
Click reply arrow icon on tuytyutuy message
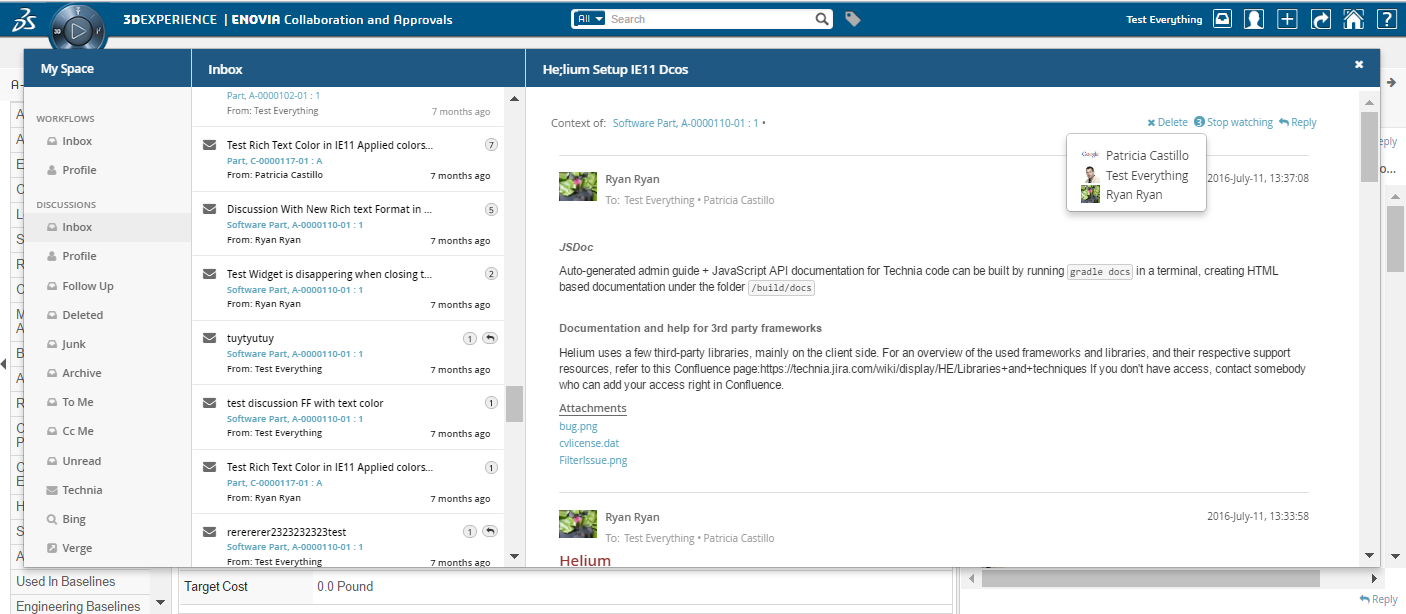point(489,338)
